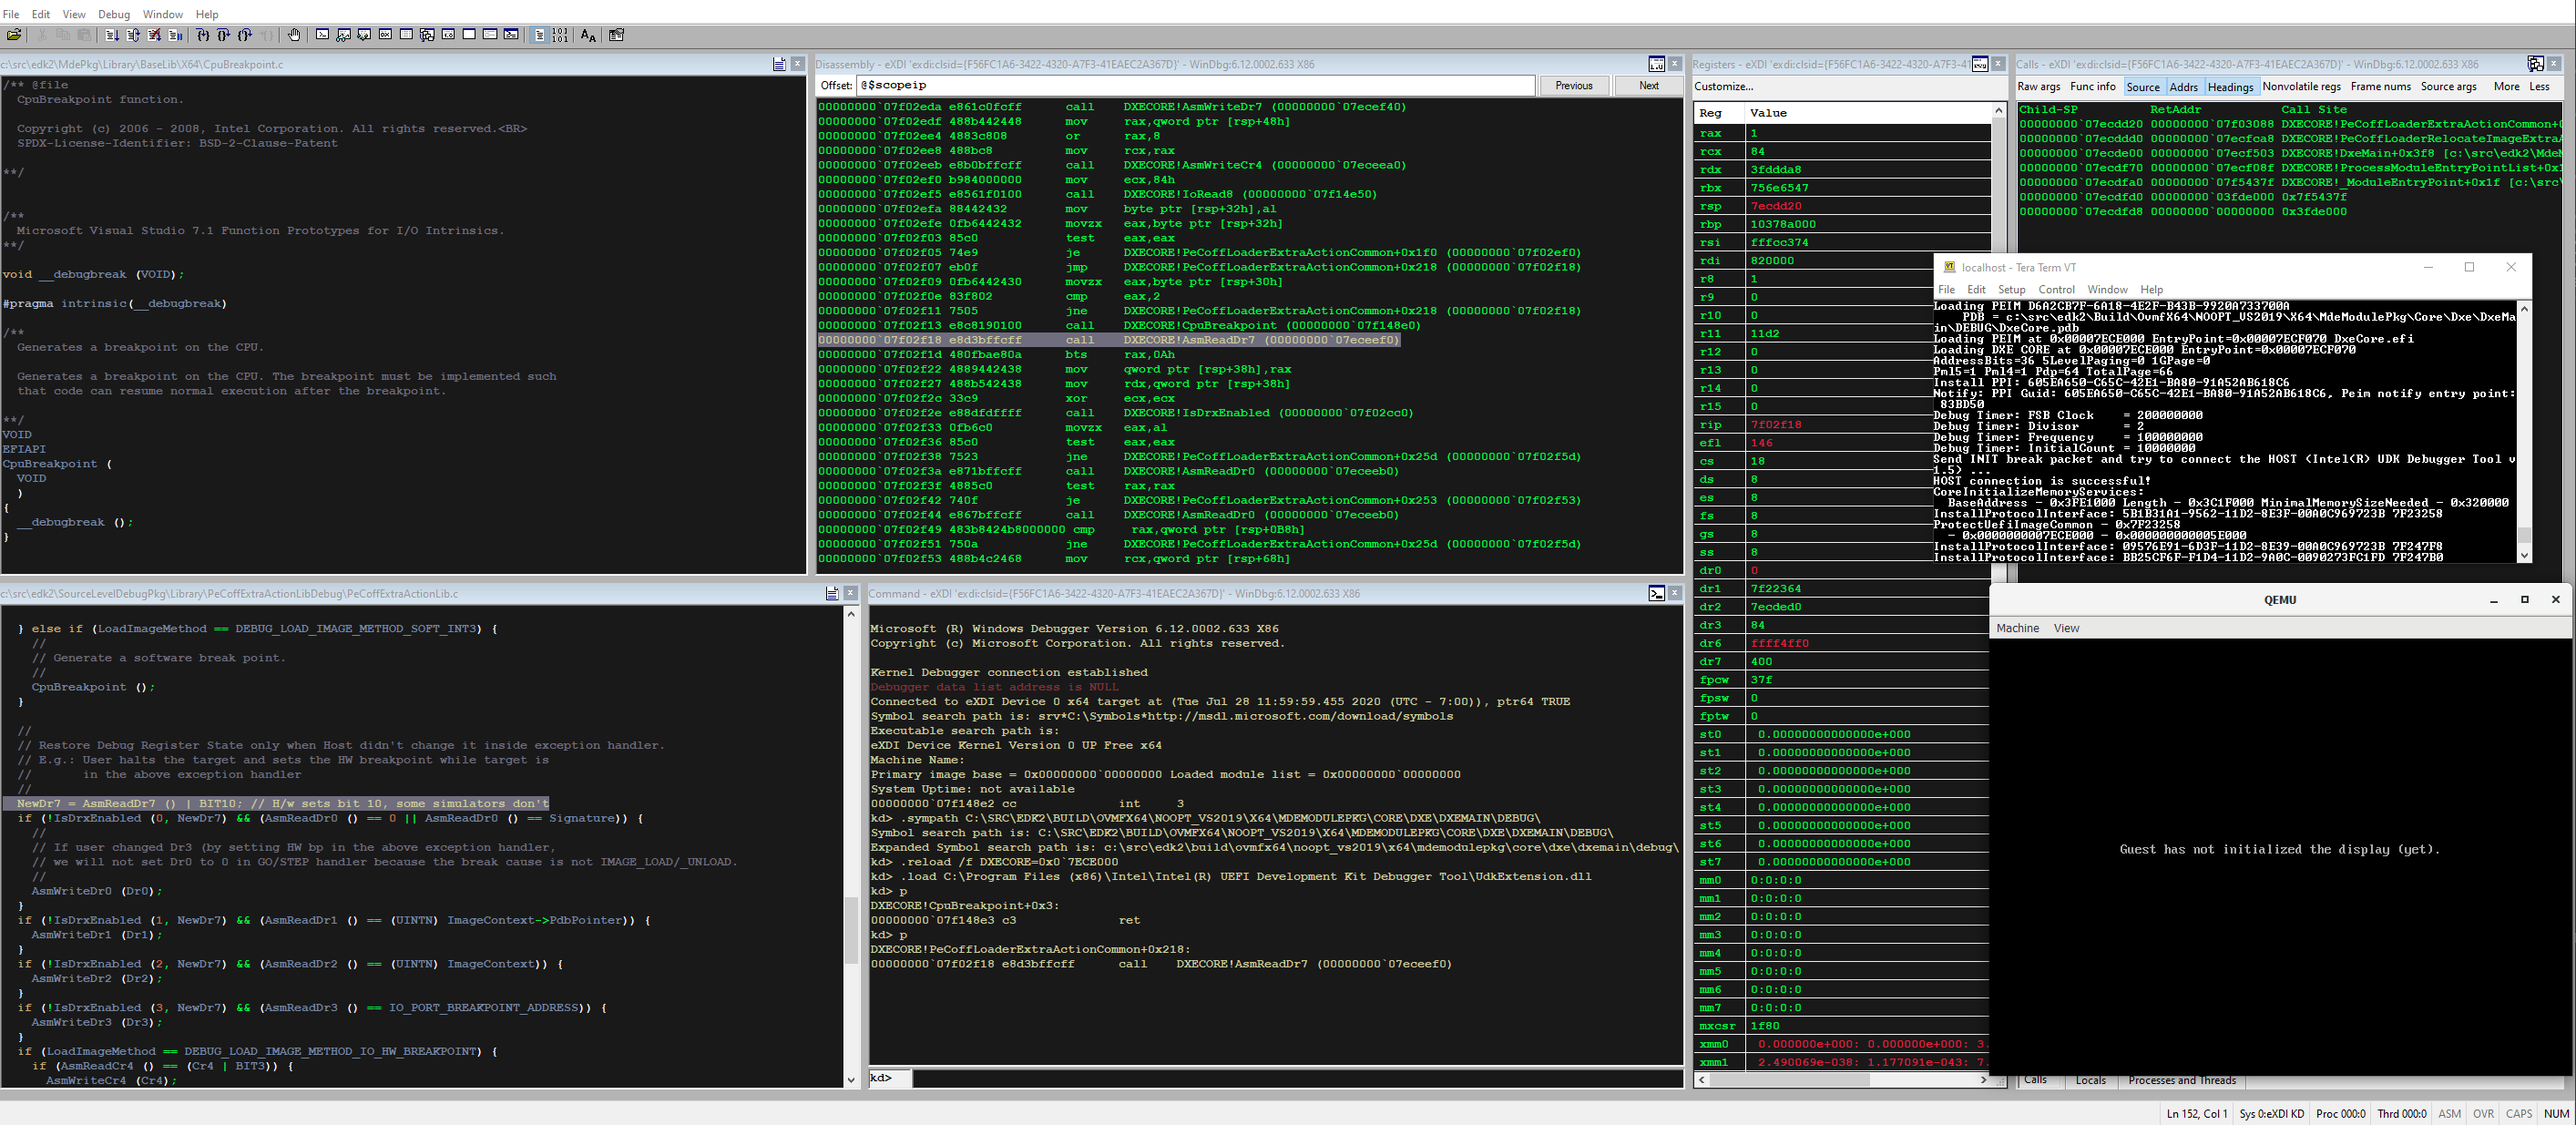The height and width of the screenshot is (1125, 2576).
Task: Toggle Source mode using its toolbar icon
Action: [538, 35]
